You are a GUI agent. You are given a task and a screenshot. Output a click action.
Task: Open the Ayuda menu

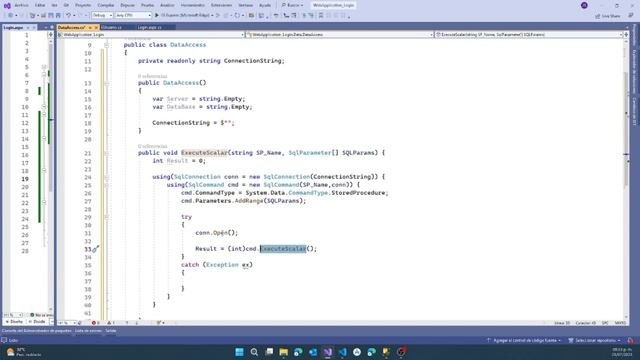(265, 5)
